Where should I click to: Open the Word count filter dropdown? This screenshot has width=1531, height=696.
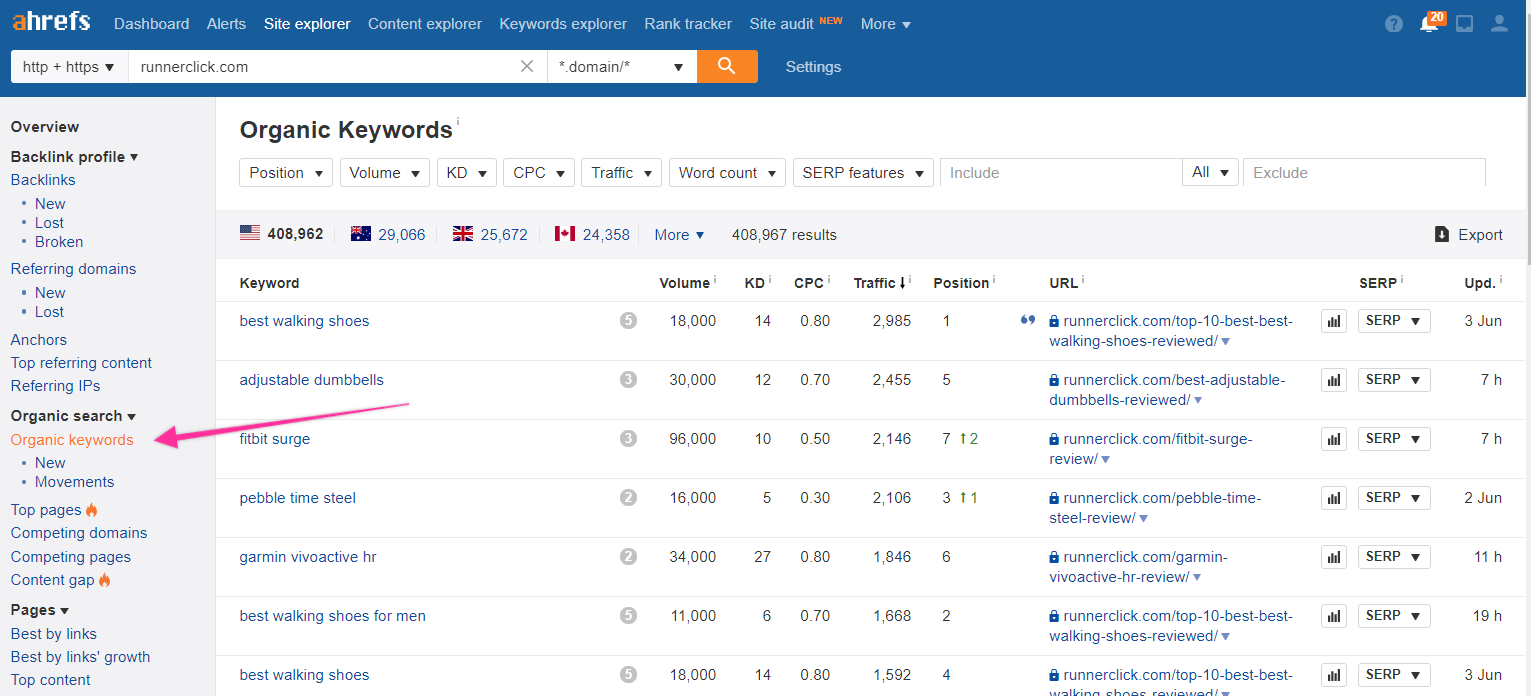pyautogui.click(x=727, y=173)
